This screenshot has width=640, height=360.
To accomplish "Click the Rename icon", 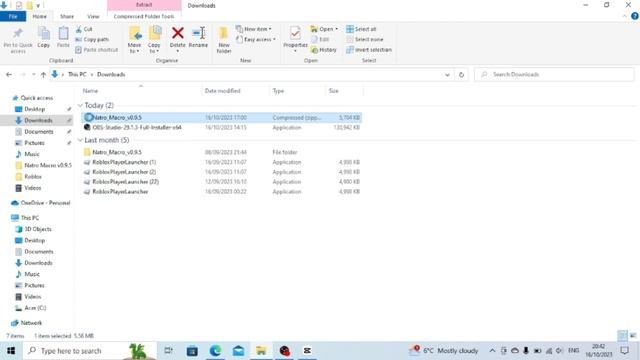I will tap(198, 33).
